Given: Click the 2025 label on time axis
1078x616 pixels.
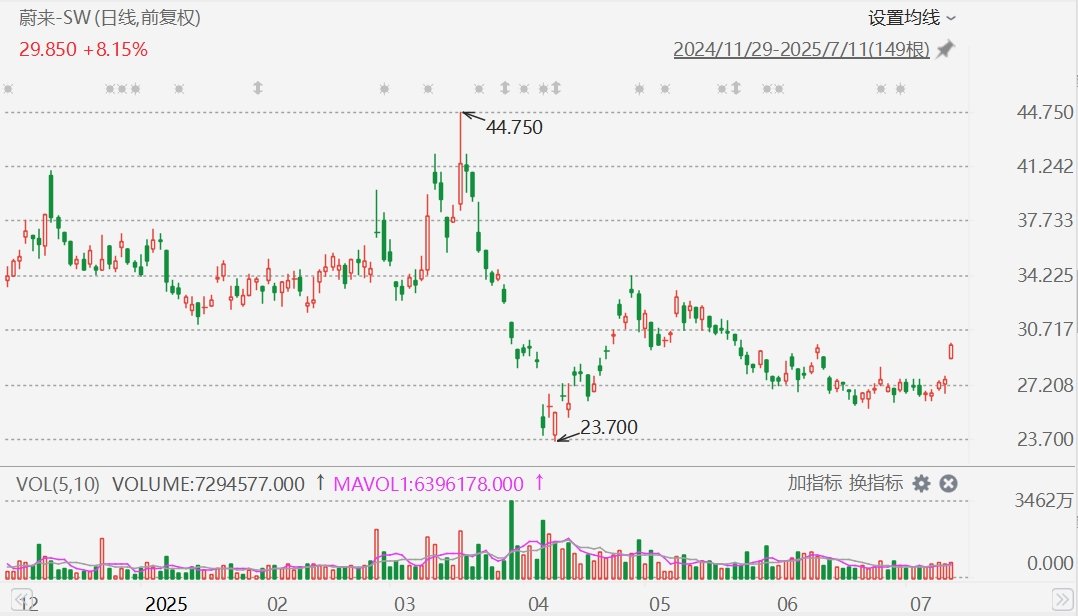Looking at the screenshot, I should [x=166, y=604].
